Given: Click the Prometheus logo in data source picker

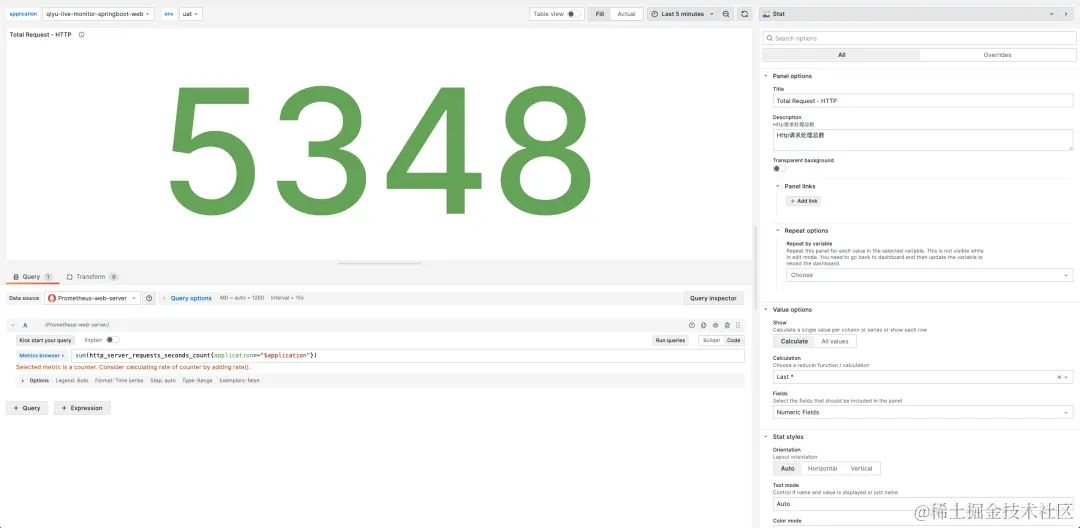Looking at the screenshot, I should tap(52, 298).
